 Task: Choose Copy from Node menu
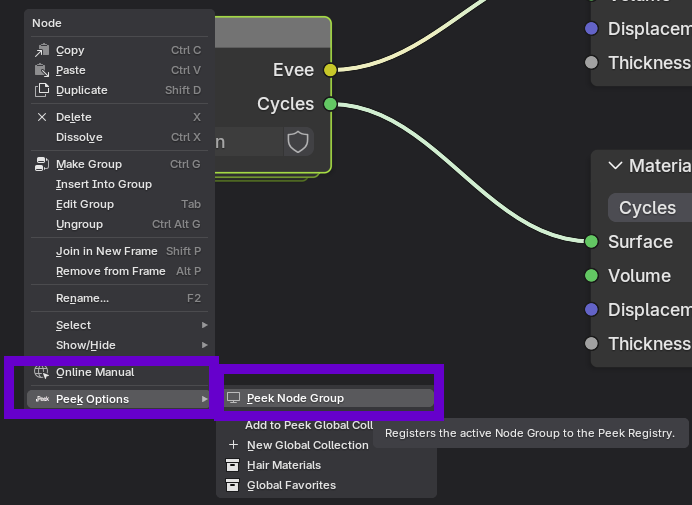[x=118, y=50]
